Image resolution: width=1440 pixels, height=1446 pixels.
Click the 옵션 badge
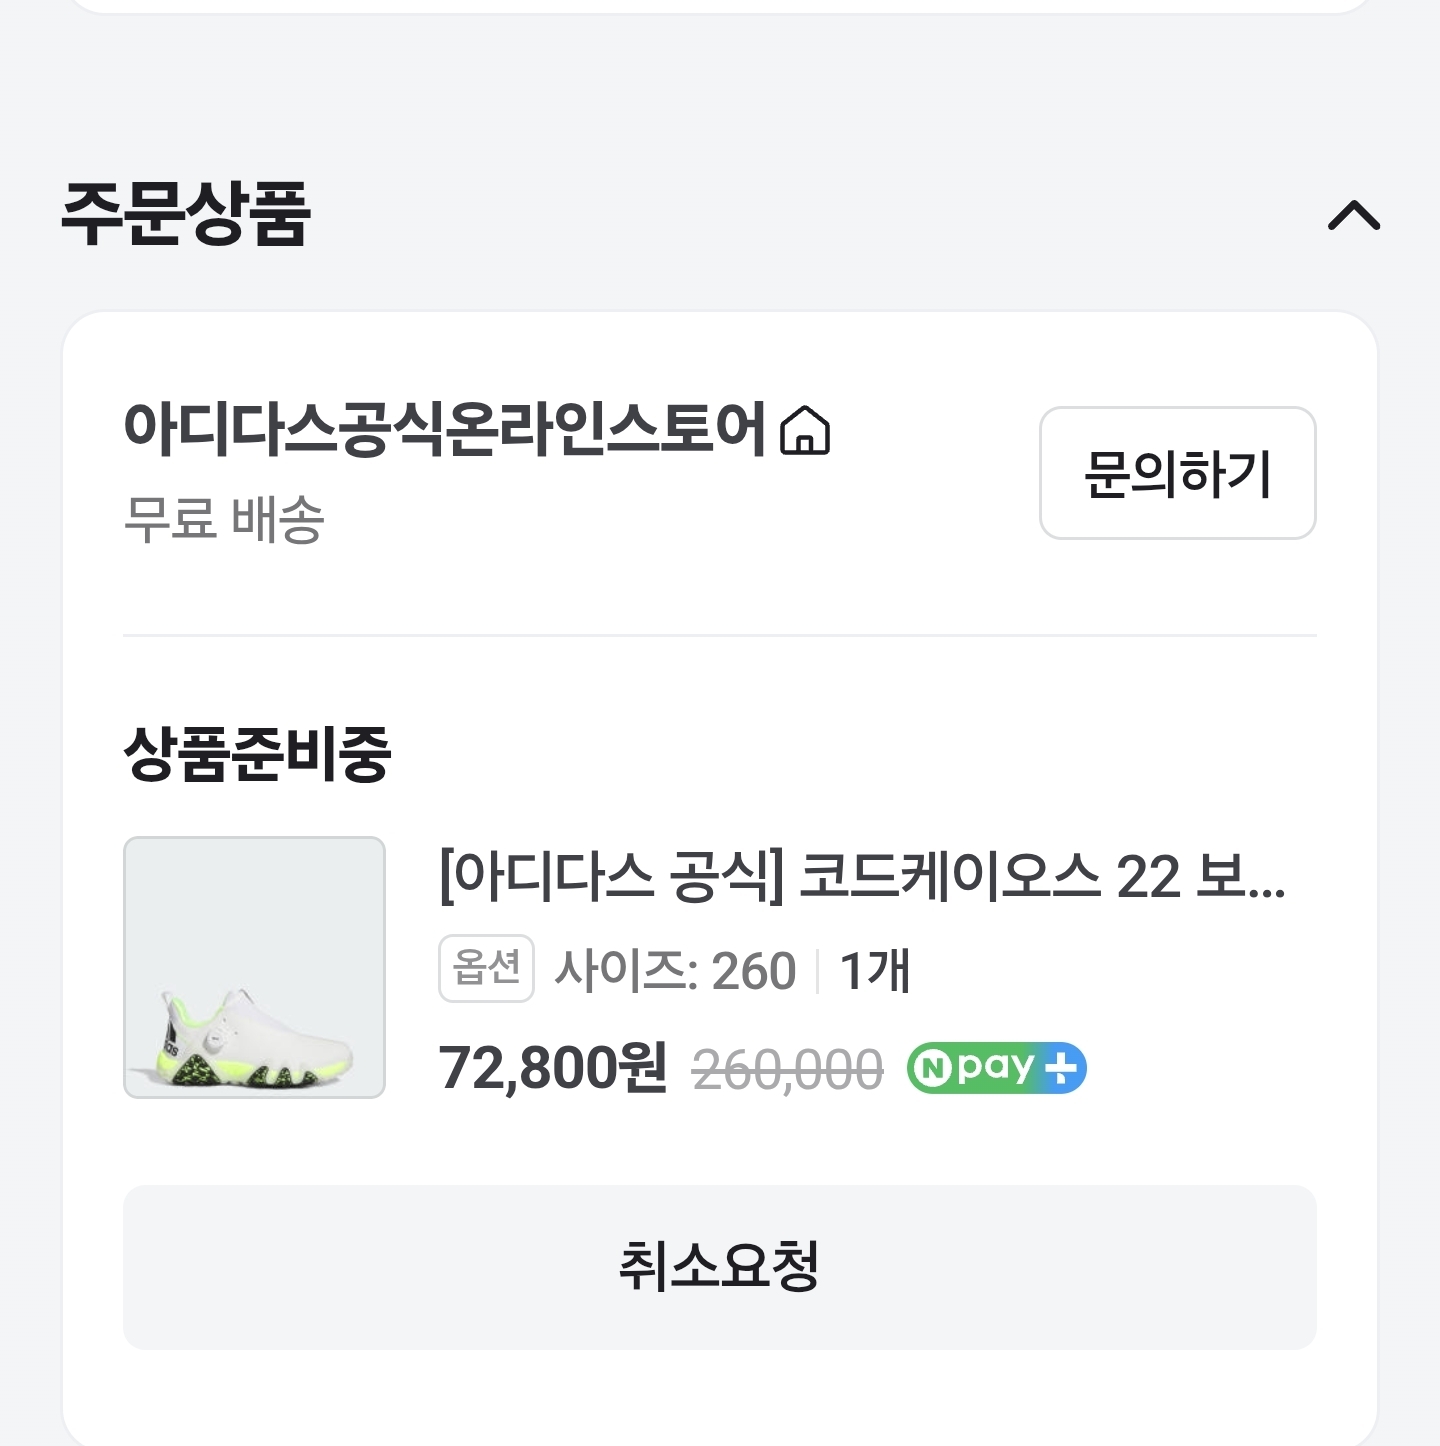point(486,968)
